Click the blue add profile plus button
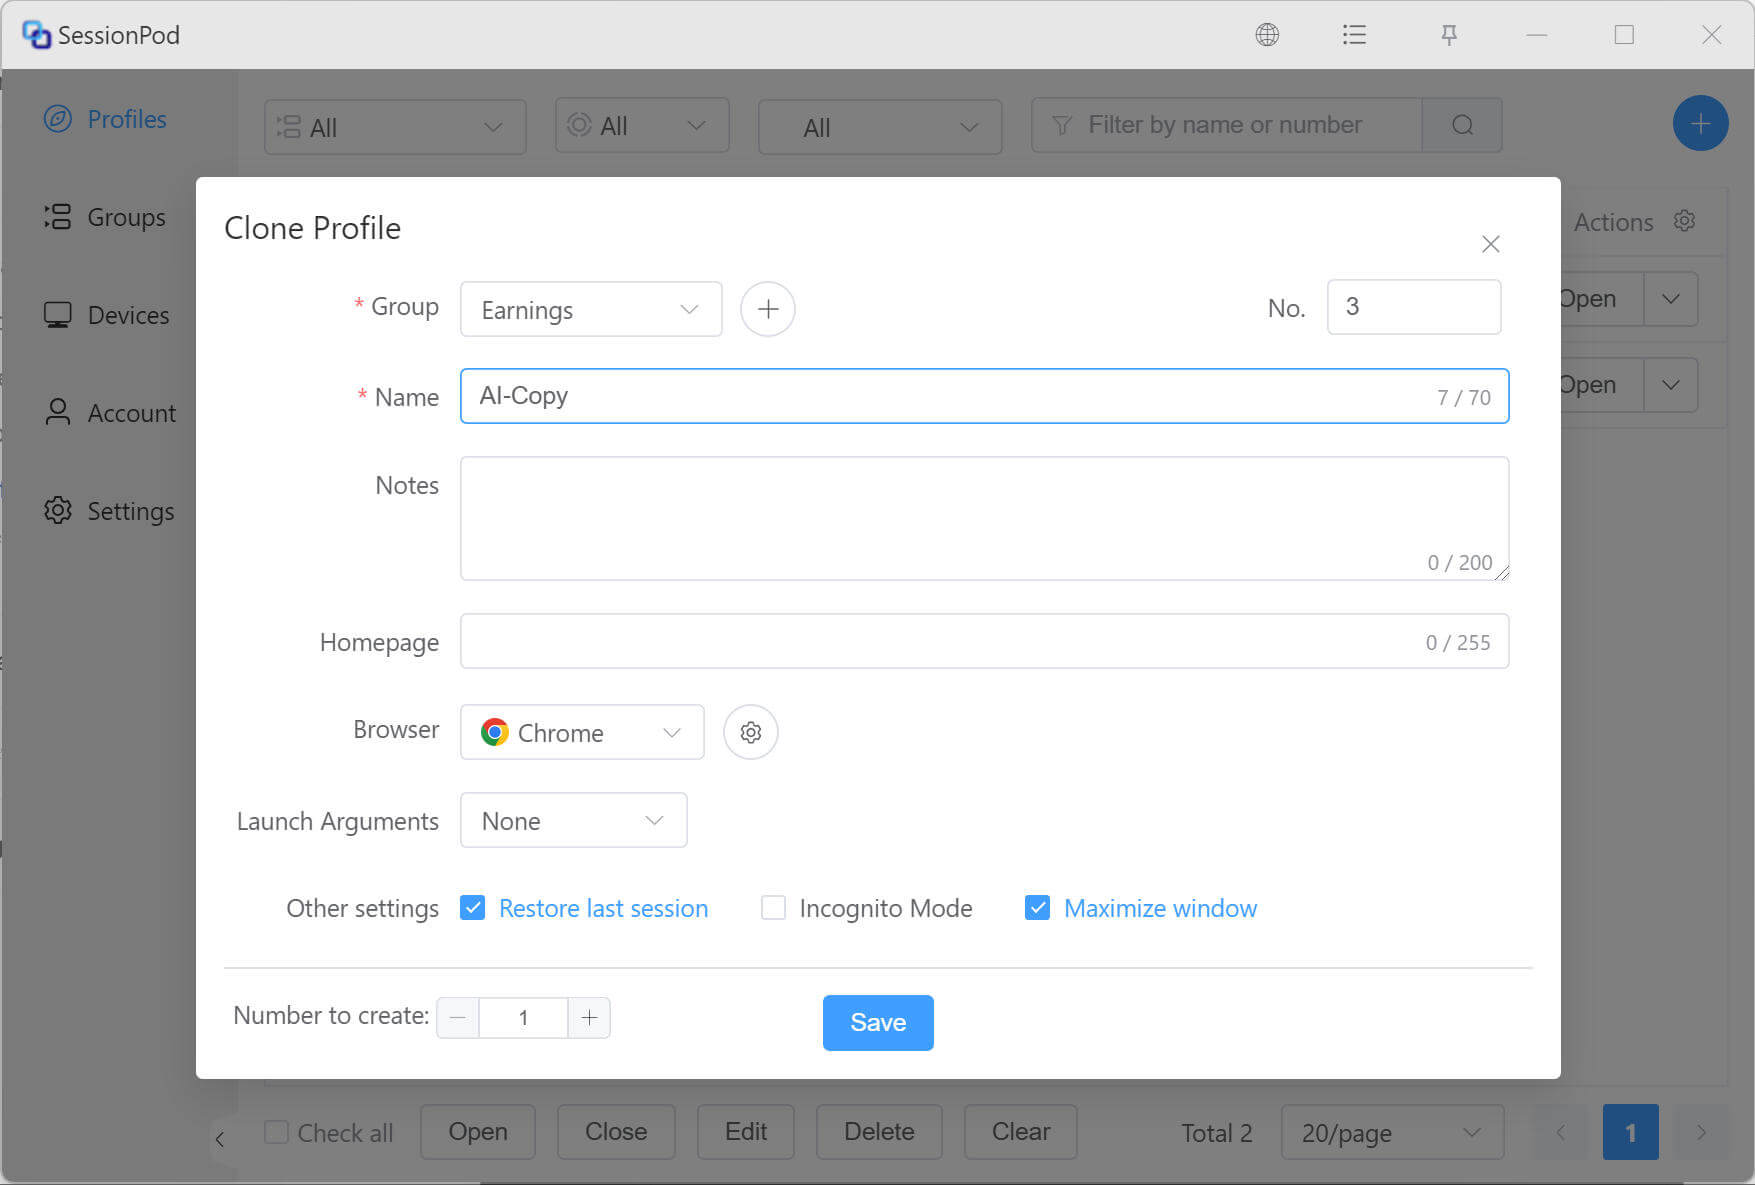 (1700, 124)
